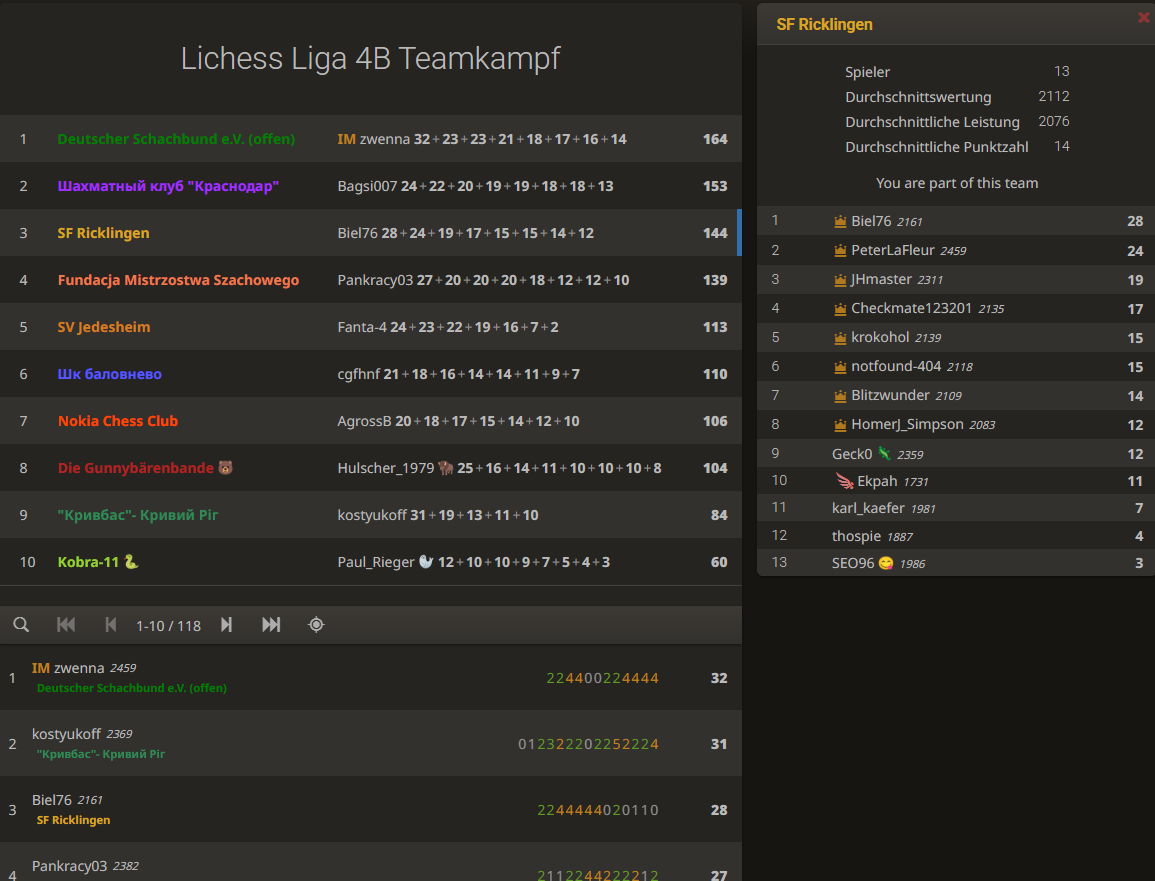The height and width of the screenshot is (881, 1155).
Task: Open Geck0's player entry in team panel
Action: 852,454
